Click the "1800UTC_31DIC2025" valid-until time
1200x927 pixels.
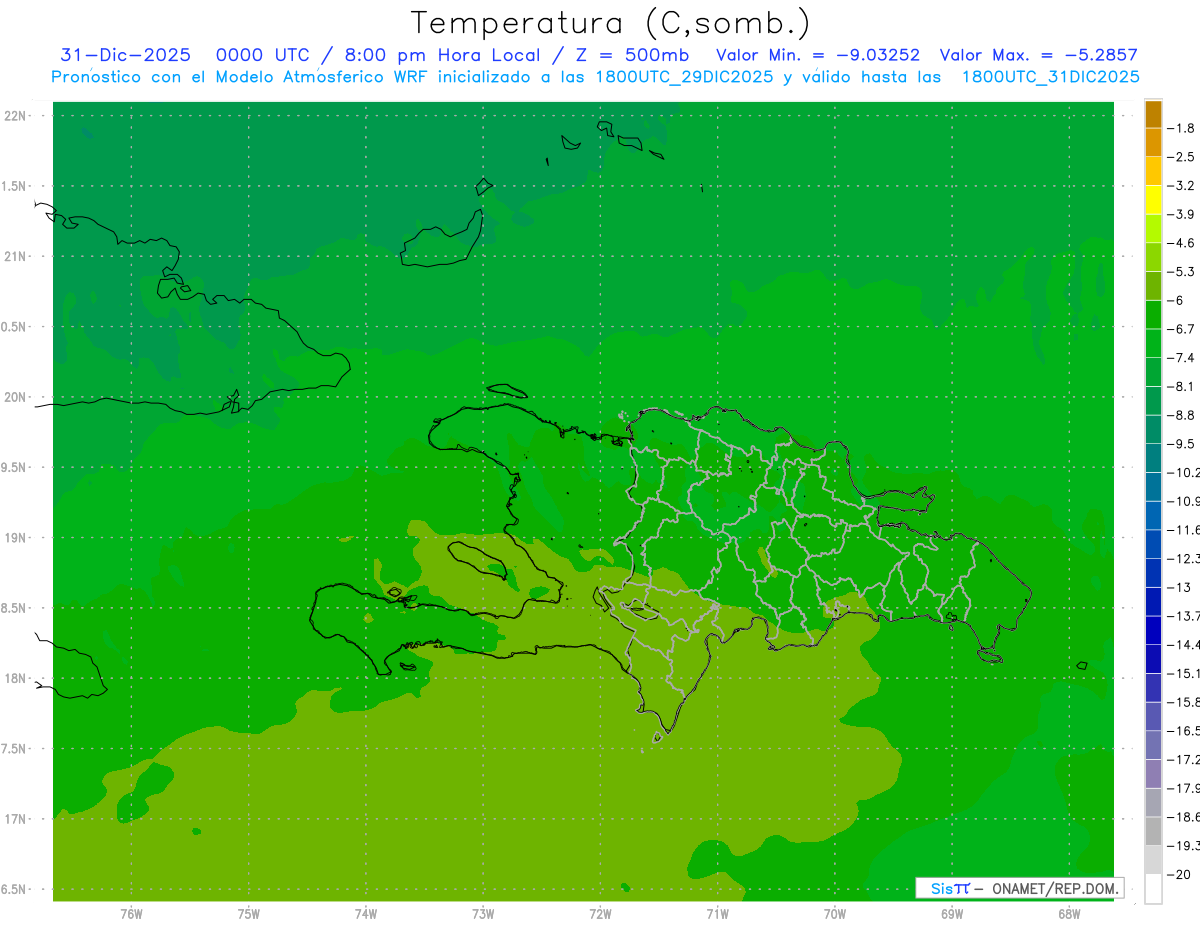tap(1050, 77)
